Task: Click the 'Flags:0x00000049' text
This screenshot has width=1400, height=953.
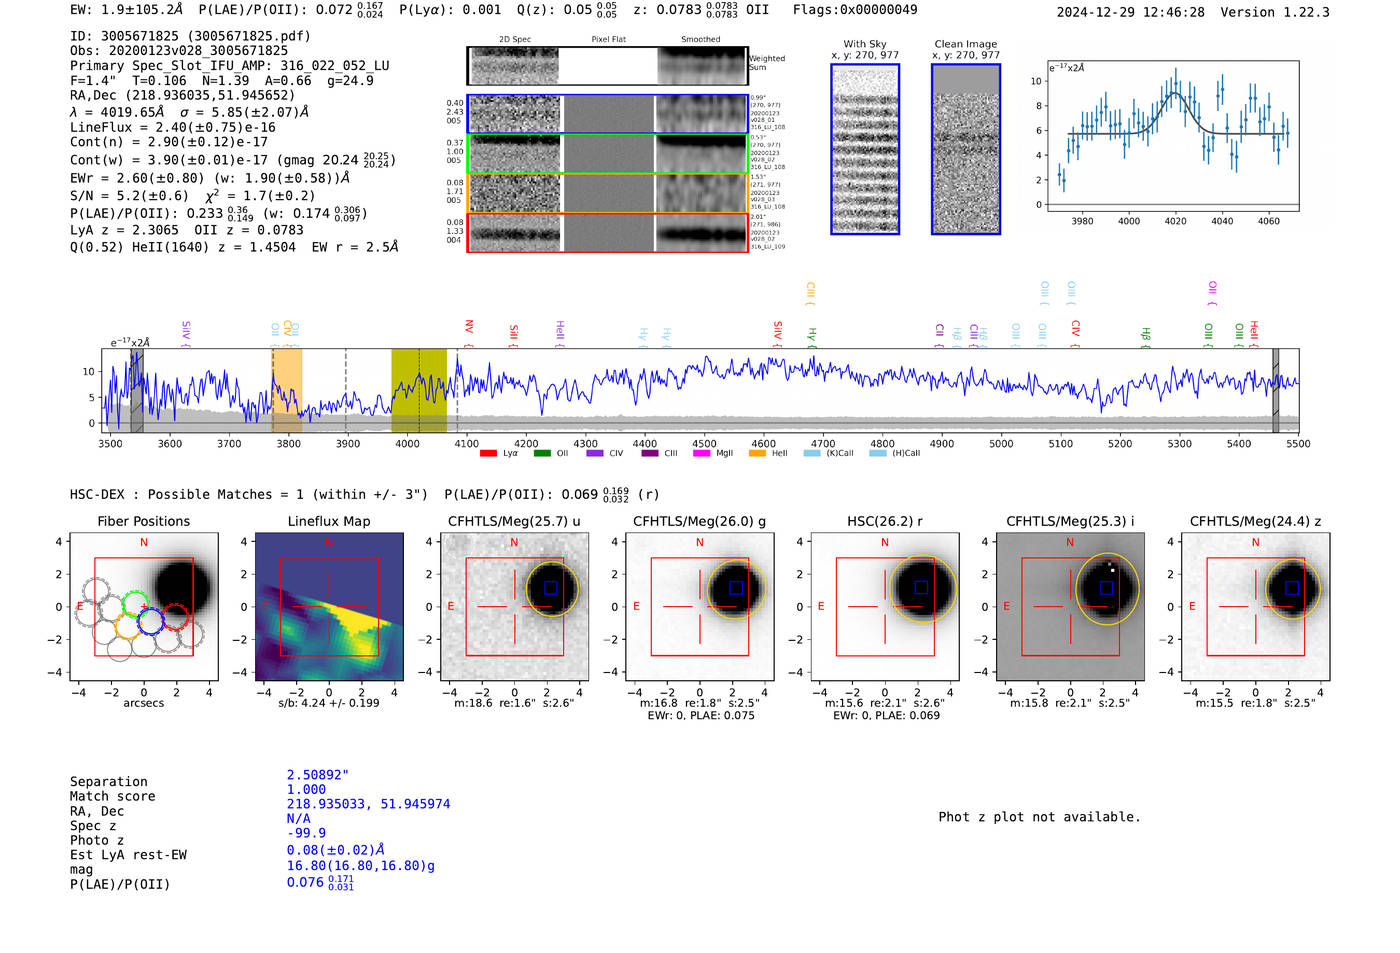Action: [855, 10]
